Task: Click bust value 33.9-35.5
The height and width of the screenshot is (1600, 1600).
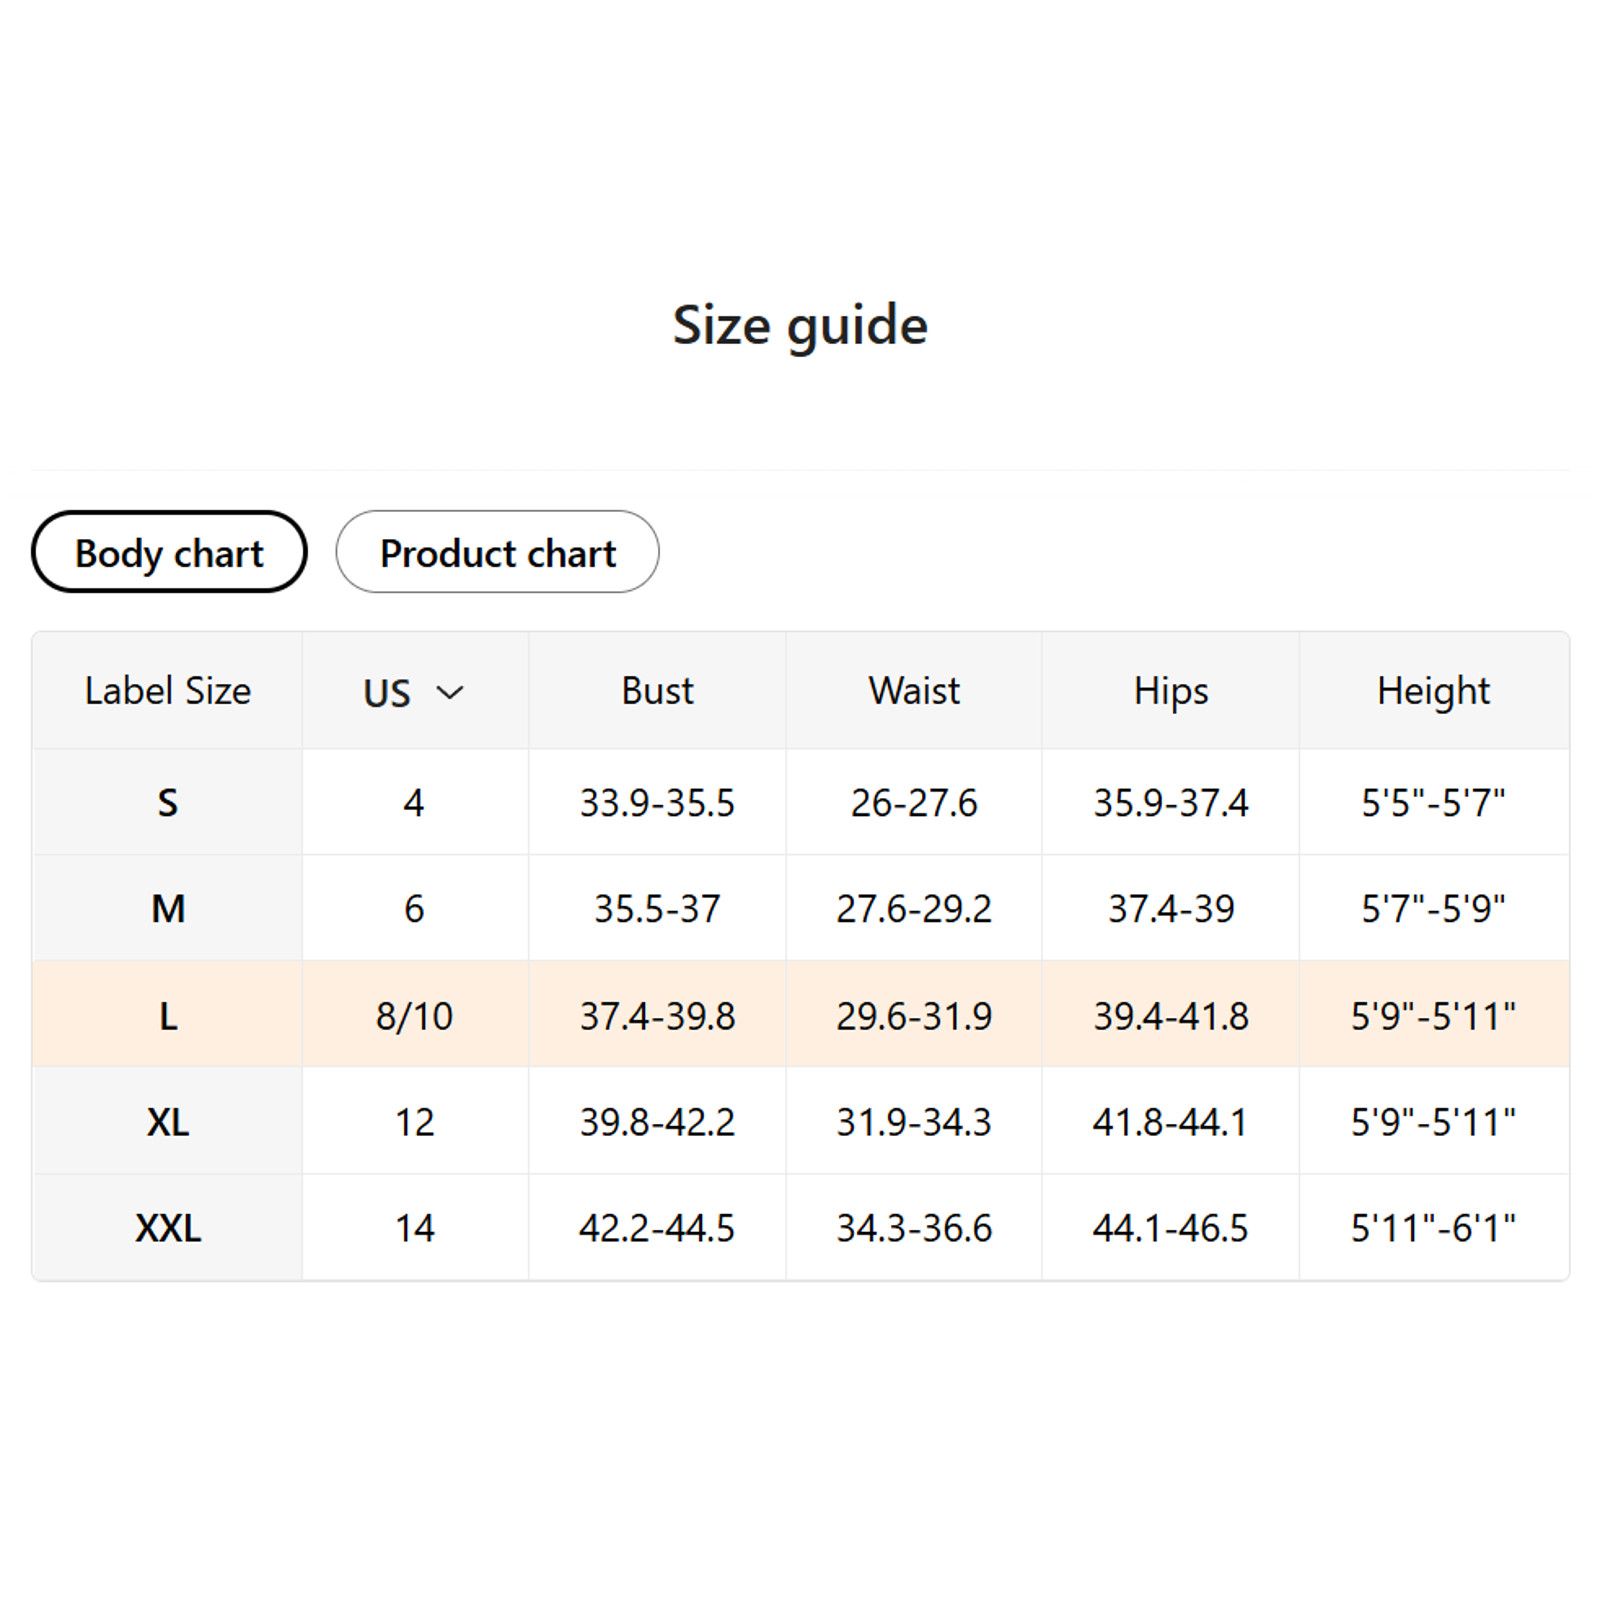Action: pyautogui.click(x=657, y=803)
